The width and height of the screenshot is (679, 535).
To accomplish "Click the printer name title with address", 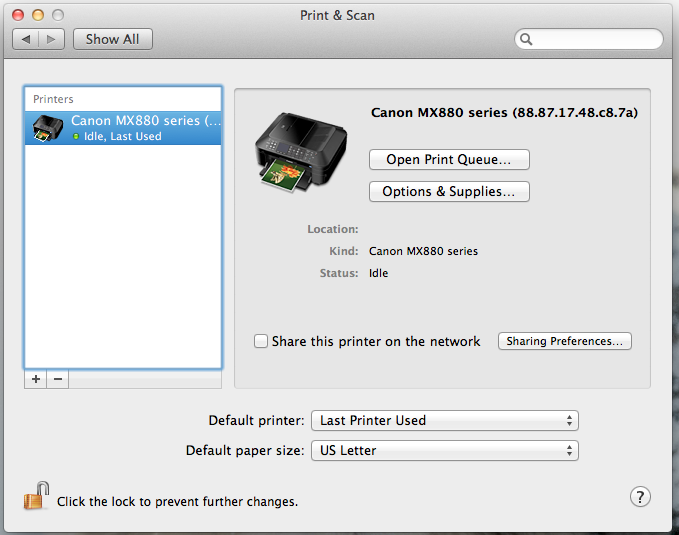I will pyautogui.click(x=504, y=113).
